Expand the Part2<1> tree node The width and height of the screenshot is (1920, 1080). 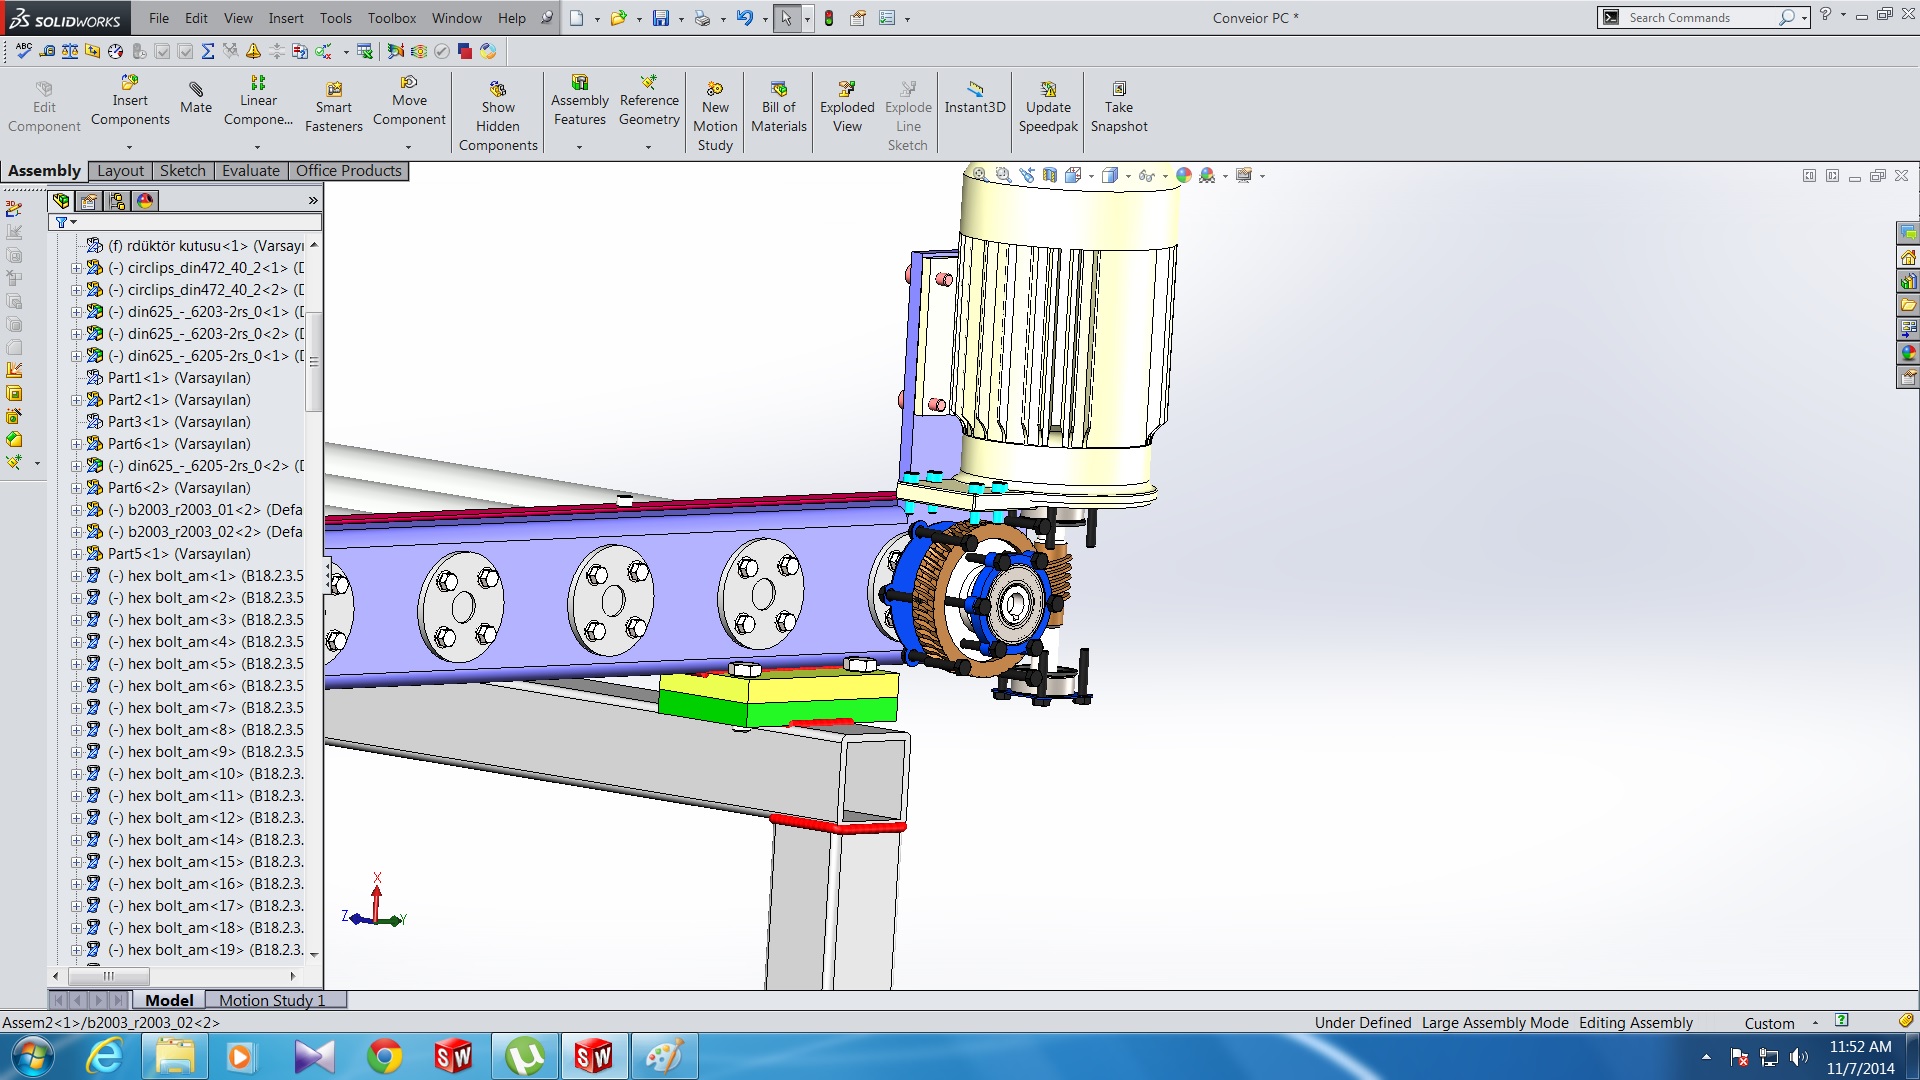click(76, 400)
